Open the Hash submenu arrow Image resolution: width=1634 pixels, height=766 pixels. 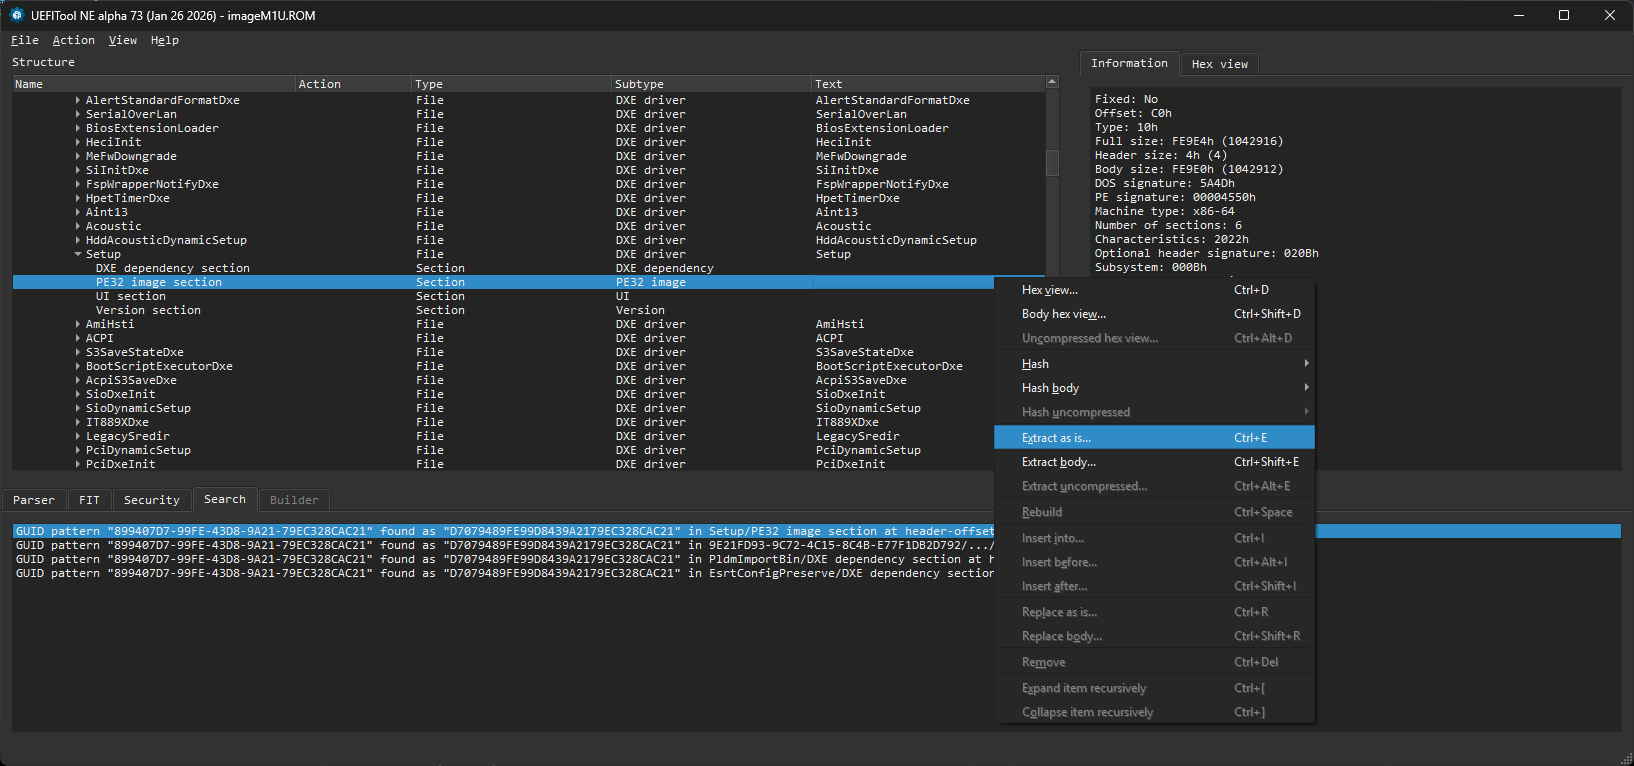click(1306, 364)
